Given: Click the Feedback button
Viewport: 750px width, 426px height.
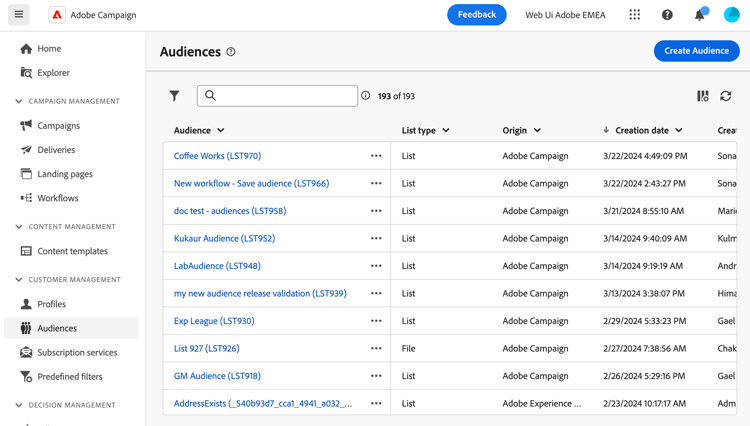Looking at the screenshot, I should [476, 15].
